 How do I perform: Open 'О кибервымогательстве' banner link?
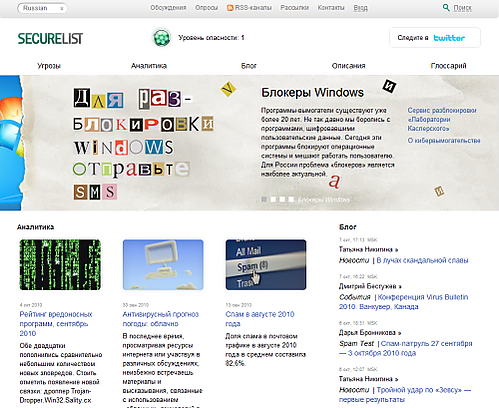tap(444, 141)
